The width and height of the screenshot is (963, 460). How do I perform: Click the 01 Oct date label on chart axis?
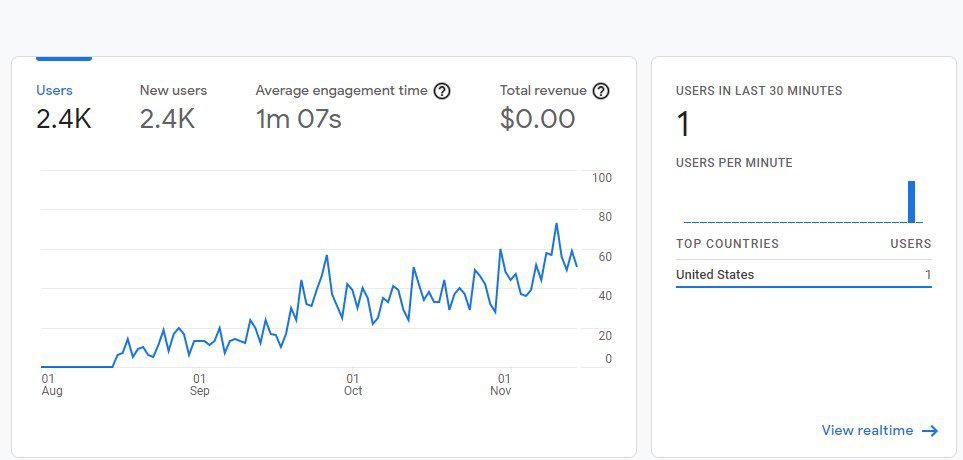[352, 385]
